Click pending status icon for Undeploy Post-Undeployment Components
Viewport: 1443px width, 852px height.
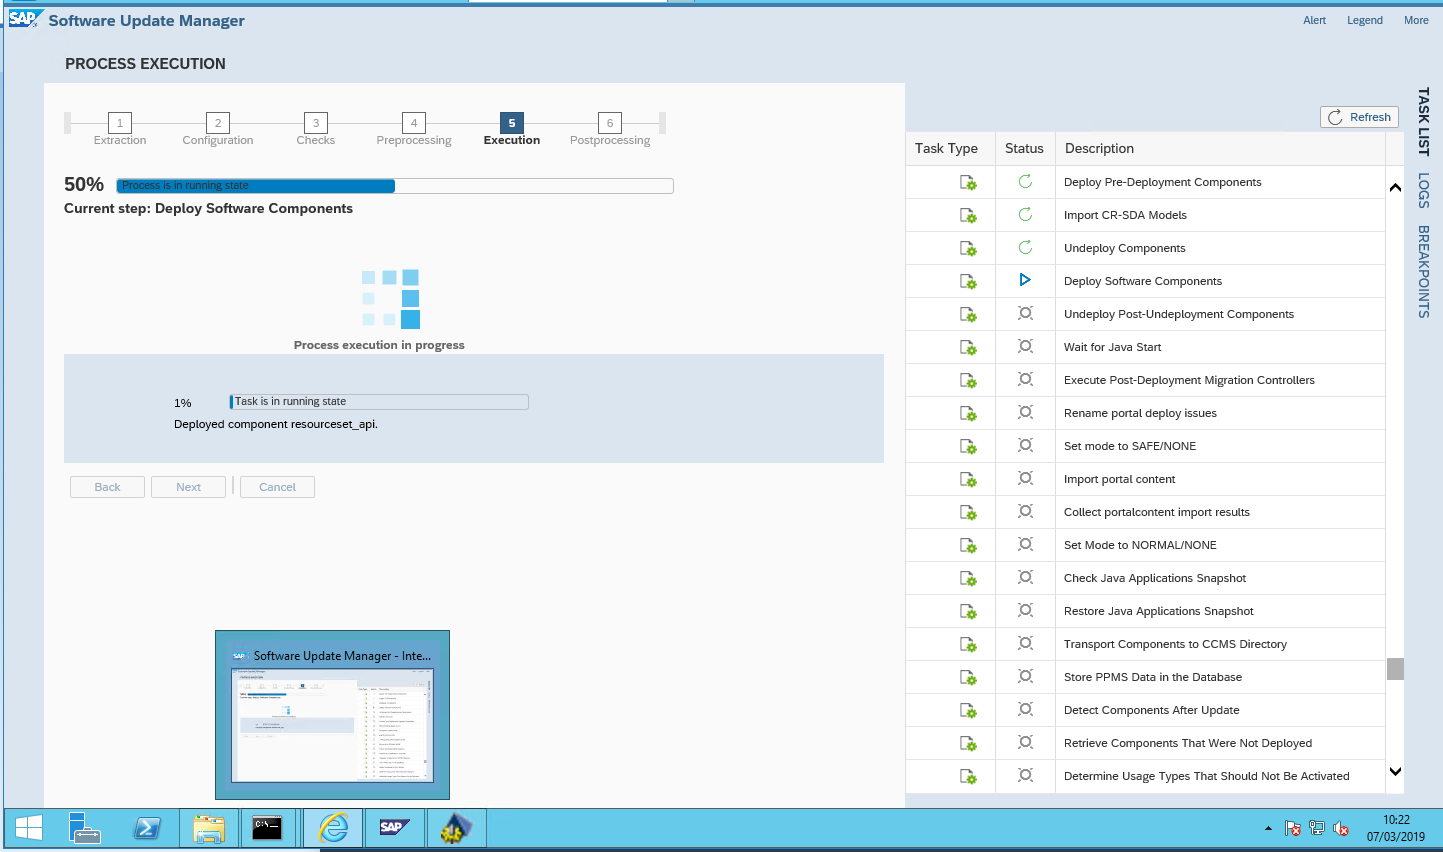click(1025, 313)
